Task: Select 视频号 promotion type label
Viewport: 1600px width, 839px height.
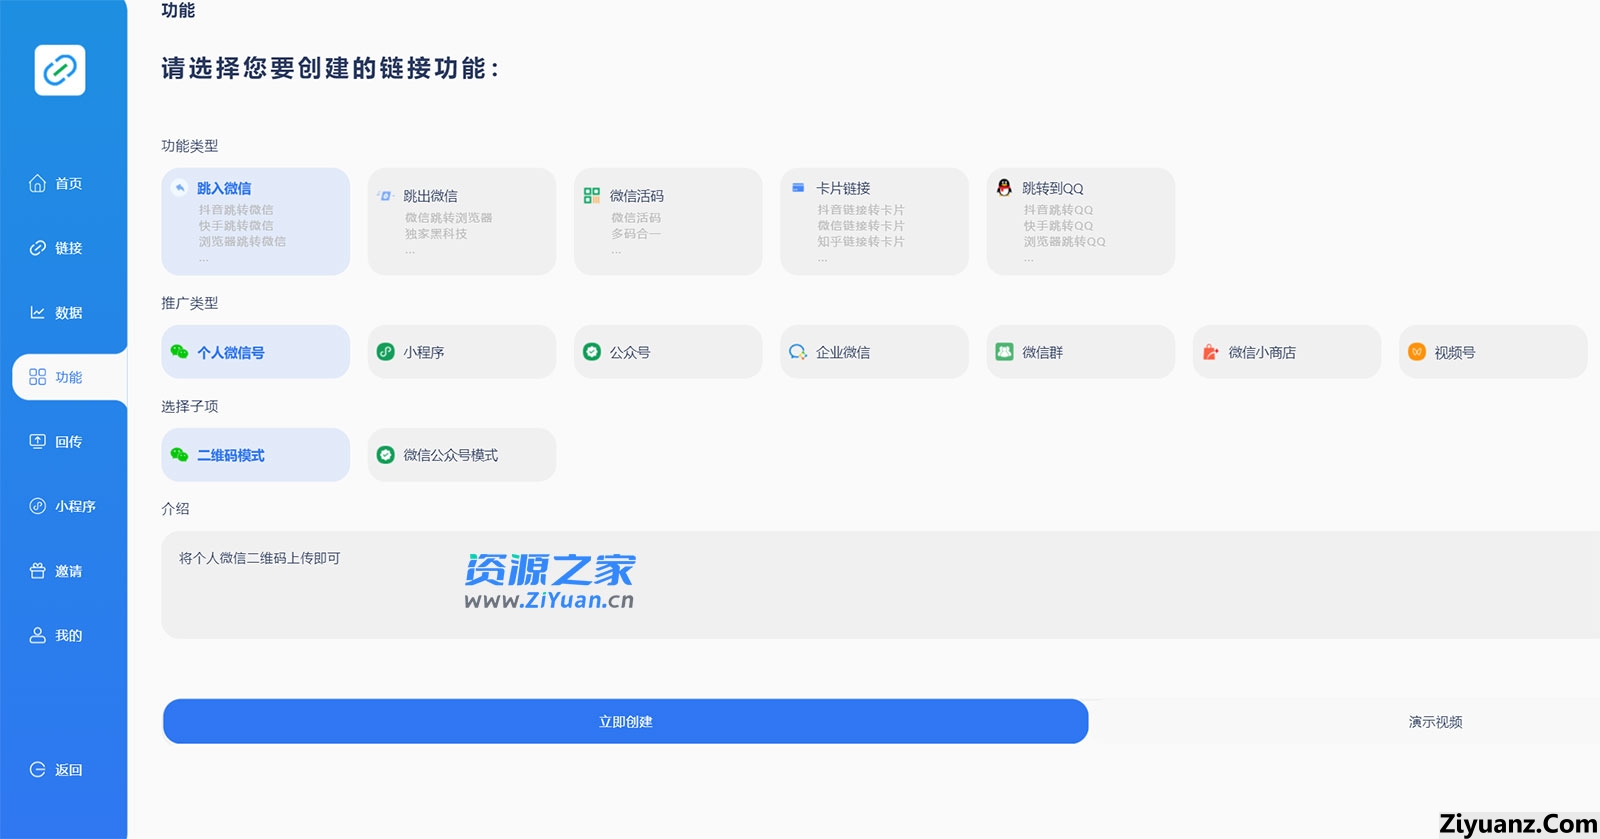Action: click(1455, 352)
